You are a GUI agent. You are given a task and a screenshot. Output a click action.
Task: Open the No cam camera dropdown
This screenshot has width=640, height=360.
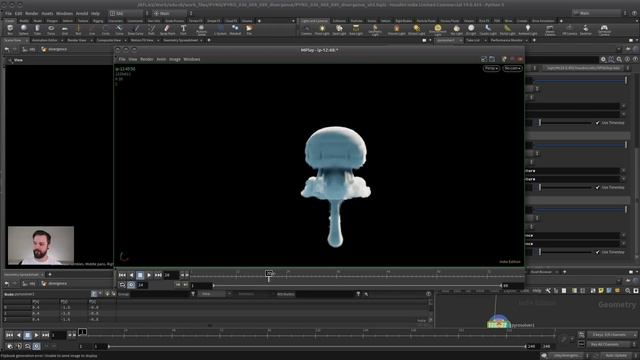tap(512, 68)
